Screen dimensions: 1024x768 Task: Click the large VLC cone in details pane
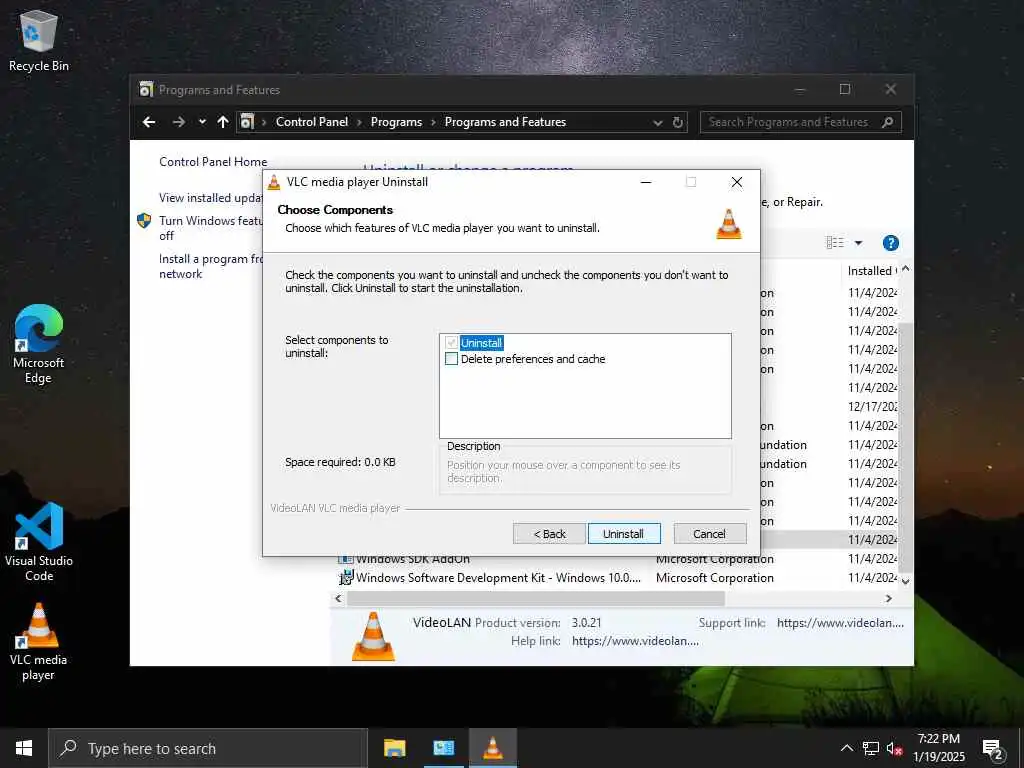[374, 636]
